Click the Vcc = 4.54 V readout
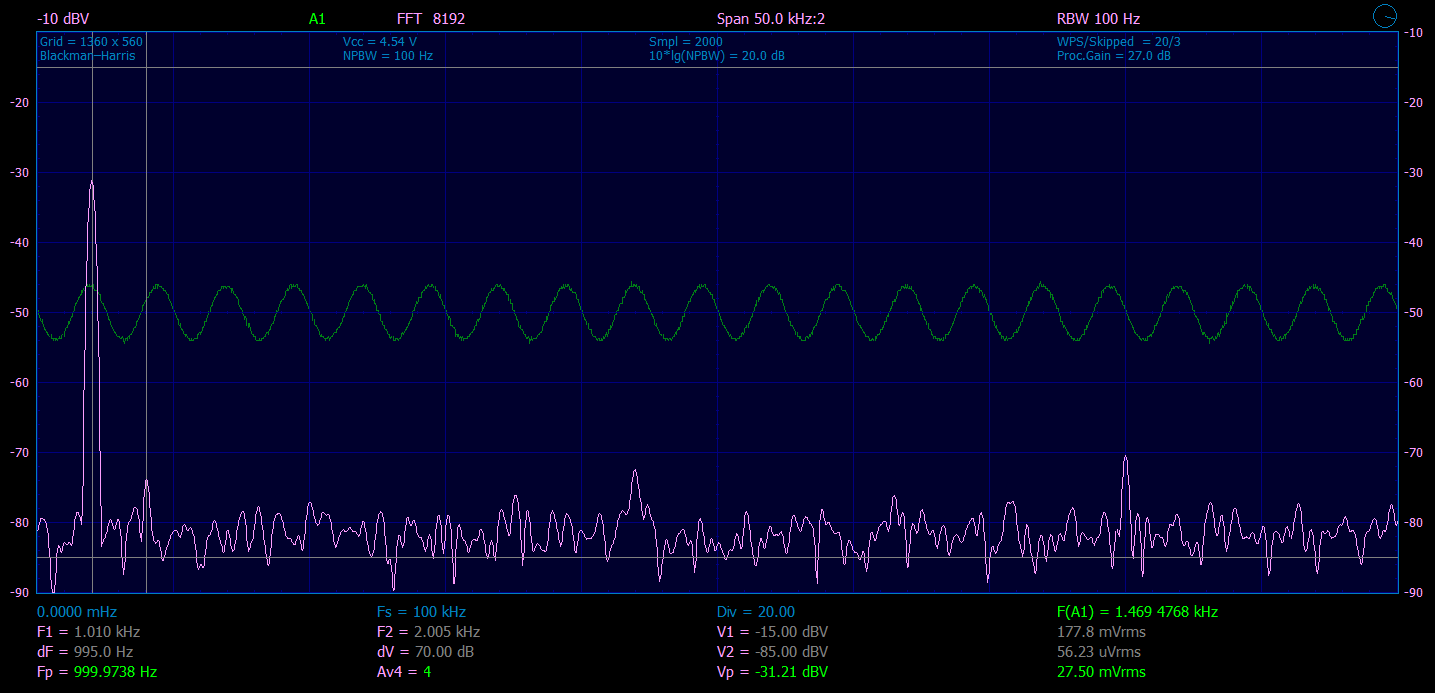The width and height of the screenshot is (1435, 693). (x=380, y=42)
